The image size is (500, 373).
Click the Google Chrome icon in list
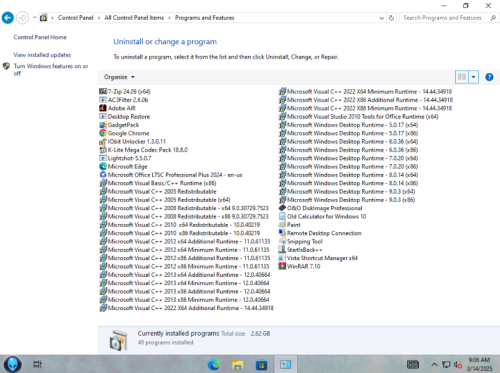tap(103, 133)
